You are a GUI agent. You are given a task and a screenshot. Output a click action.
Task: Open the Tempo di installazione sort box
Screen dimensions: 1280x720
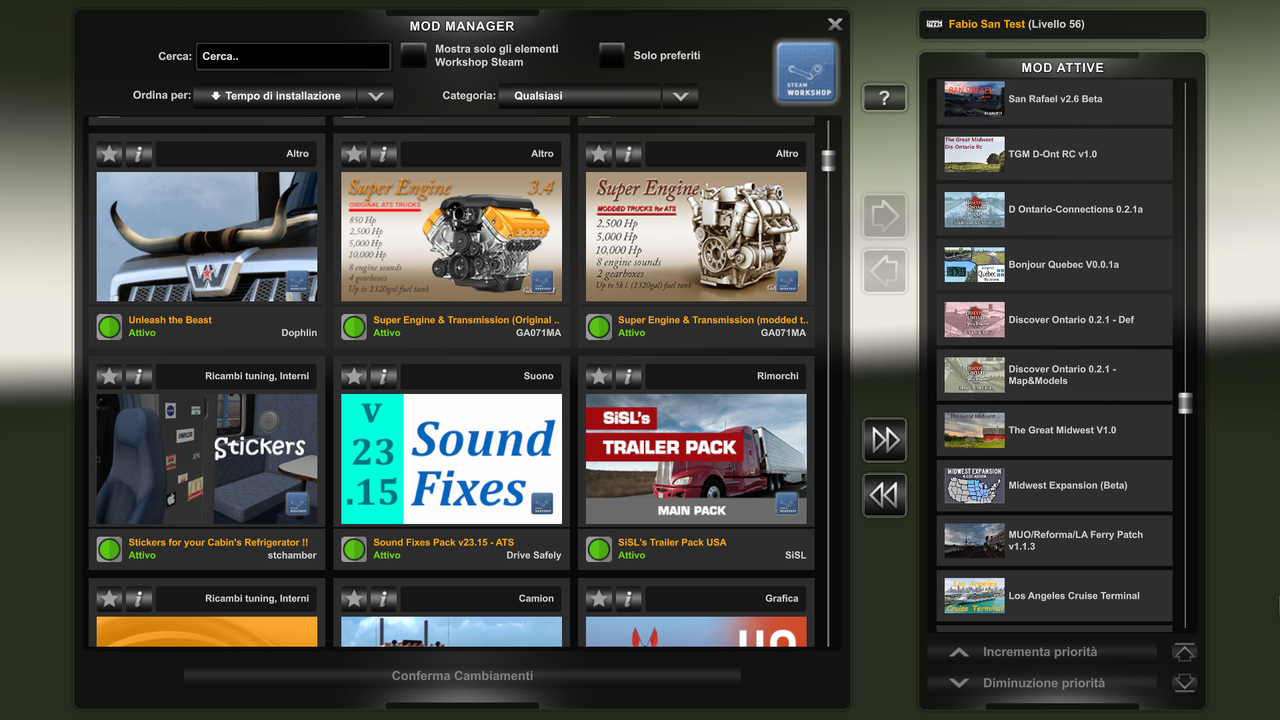click(x=276, y=96)
